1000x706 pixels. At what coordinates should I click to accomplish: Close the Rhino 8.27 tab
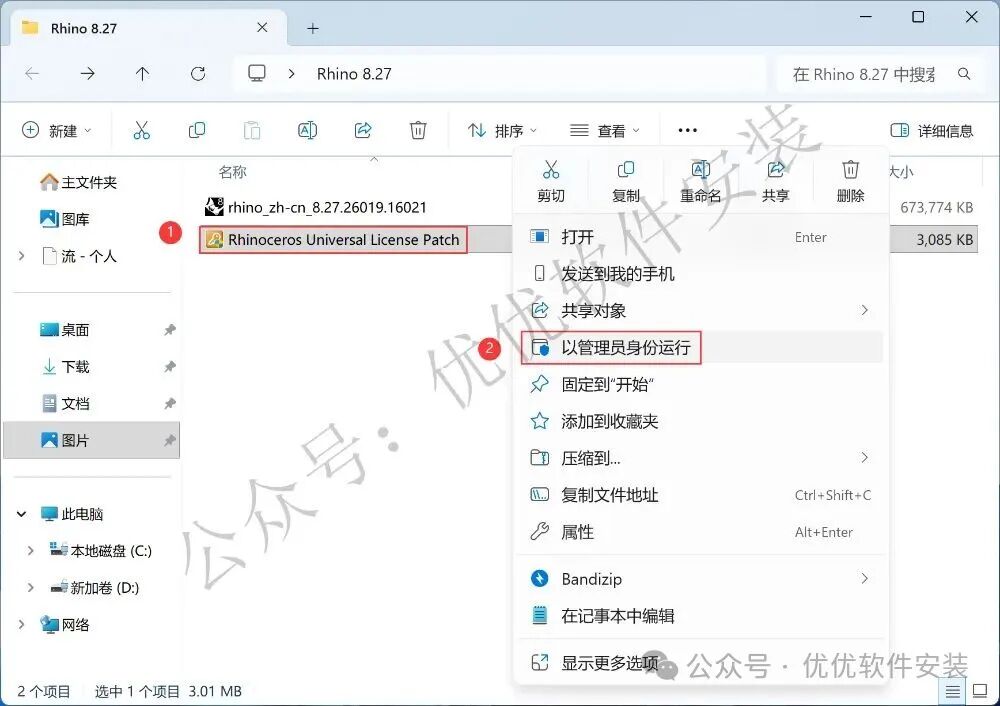[262, 27]
